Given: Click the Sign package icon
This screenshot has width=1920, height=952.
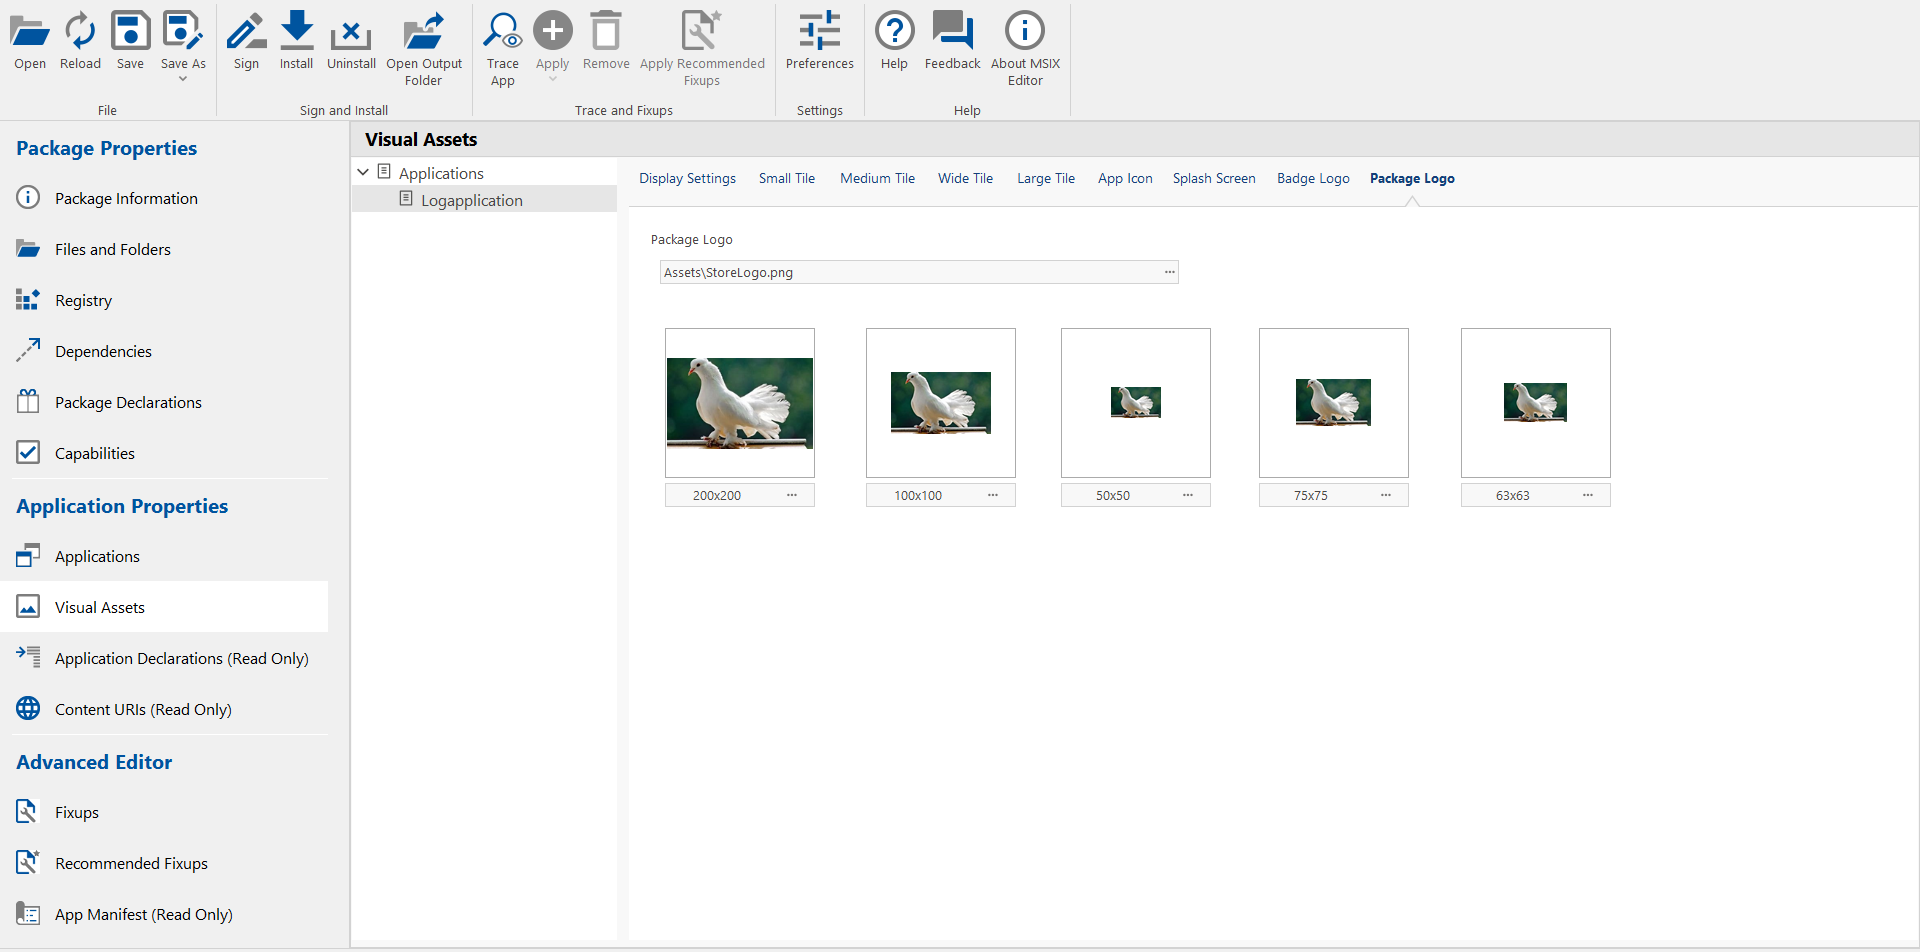Looking at the screenshot, I should coord(246,33).
